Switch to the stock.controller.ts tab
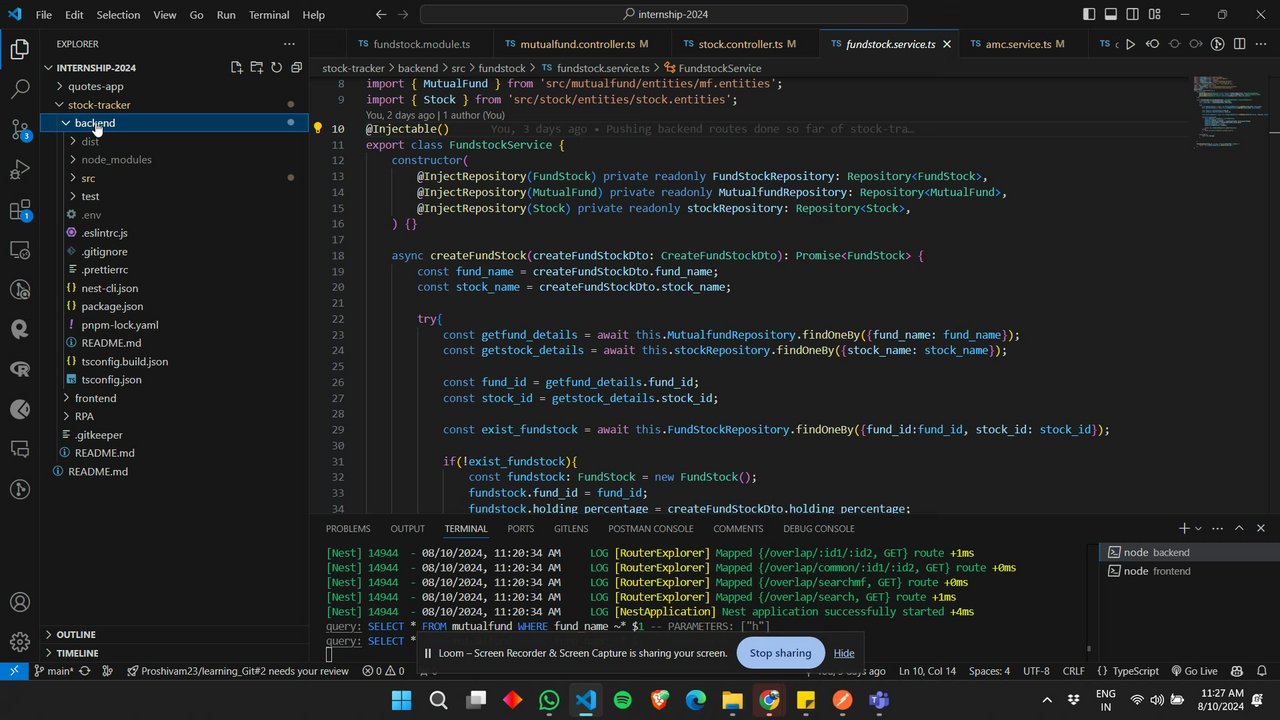Screen dimensions: 1280x720 [740, 44]
